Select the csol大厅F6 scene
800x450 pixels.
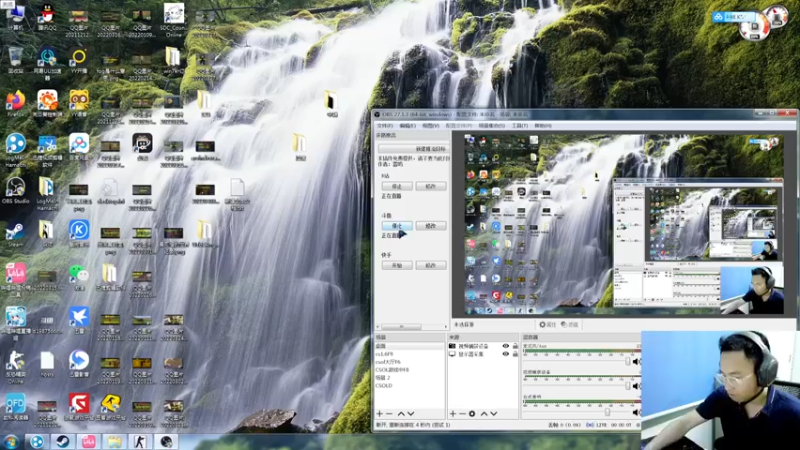pyautogui.click(x=410, y=362)
